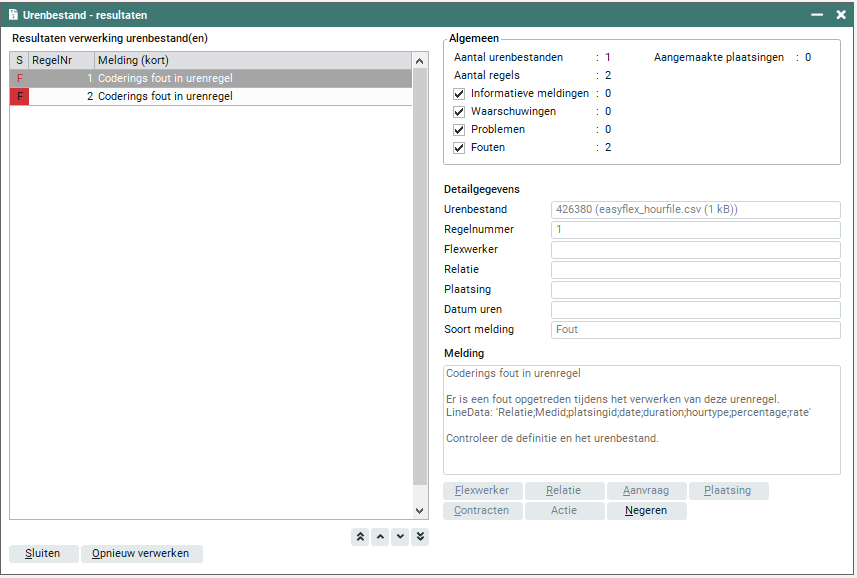Minimize the Urenbestand window
857x578 pixels.
[x=817, y=14]
